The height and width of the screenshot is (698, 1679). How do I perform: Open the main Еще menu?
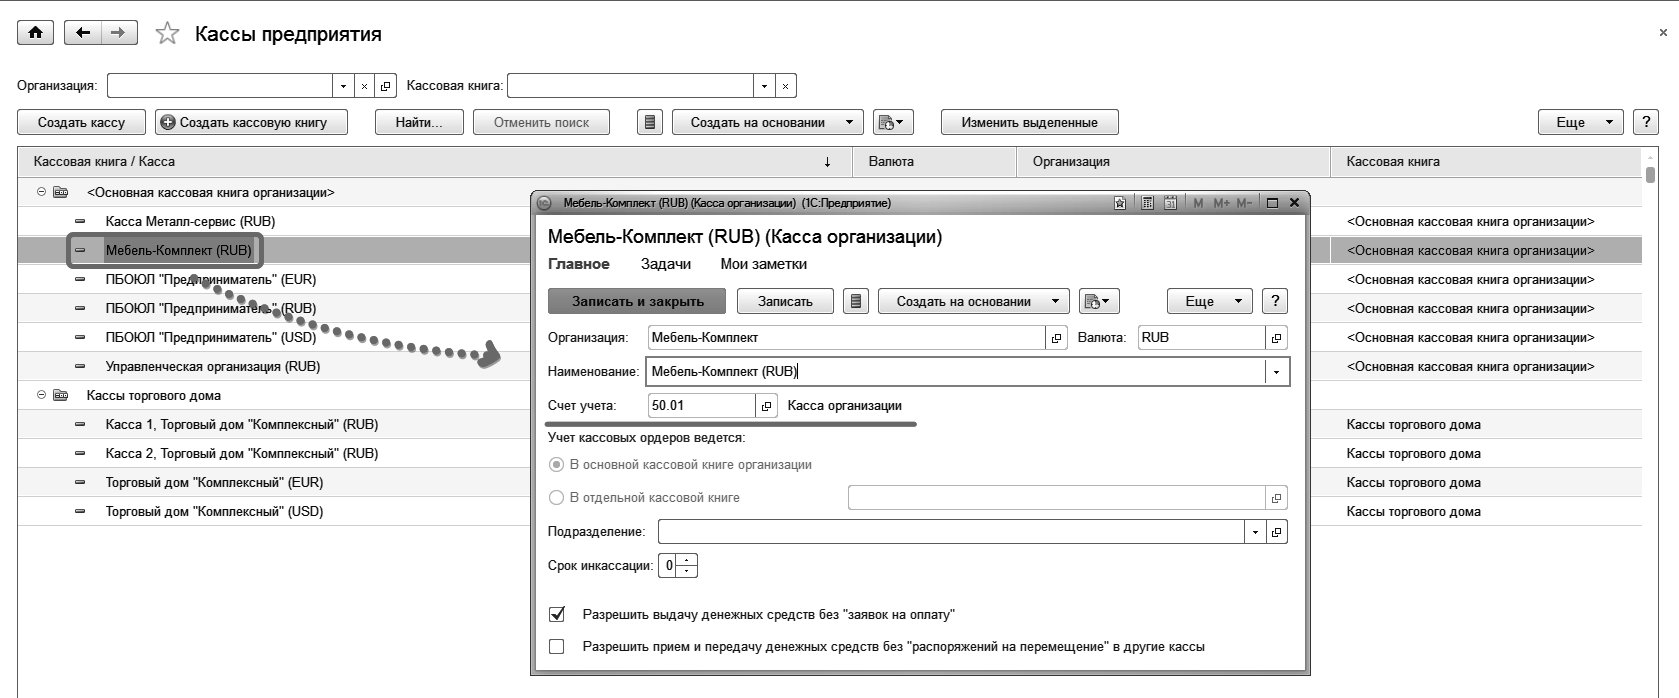[x=1580, y=122]
